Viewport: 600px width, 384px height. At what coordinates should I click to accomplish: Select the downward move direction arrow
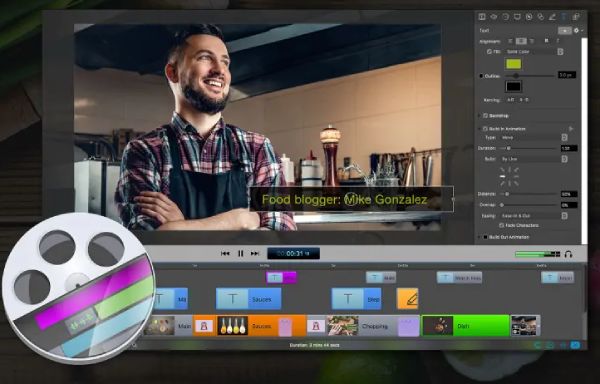click(509, 184)
